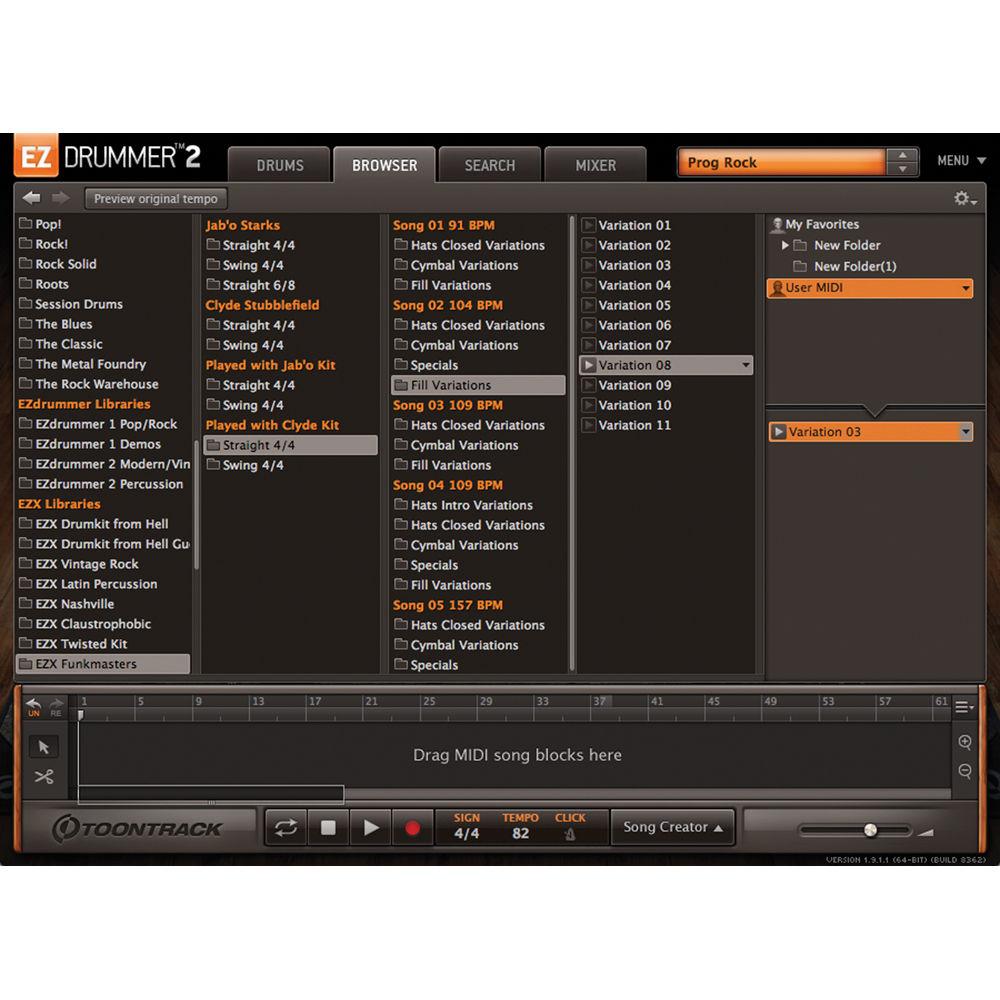Screen dimensions: 1000x1000
Task: Open EZX Twisted Kit library
Action: [73, 644]
